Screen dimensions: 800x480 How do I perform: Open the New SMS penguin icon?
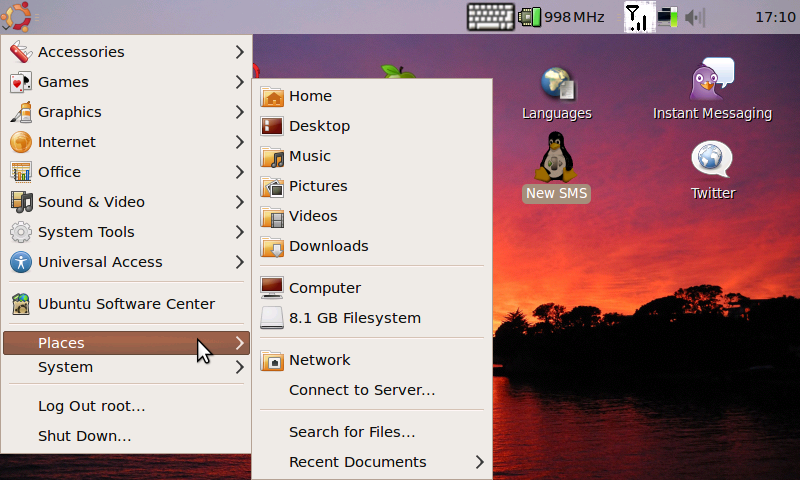pos(556,160)
